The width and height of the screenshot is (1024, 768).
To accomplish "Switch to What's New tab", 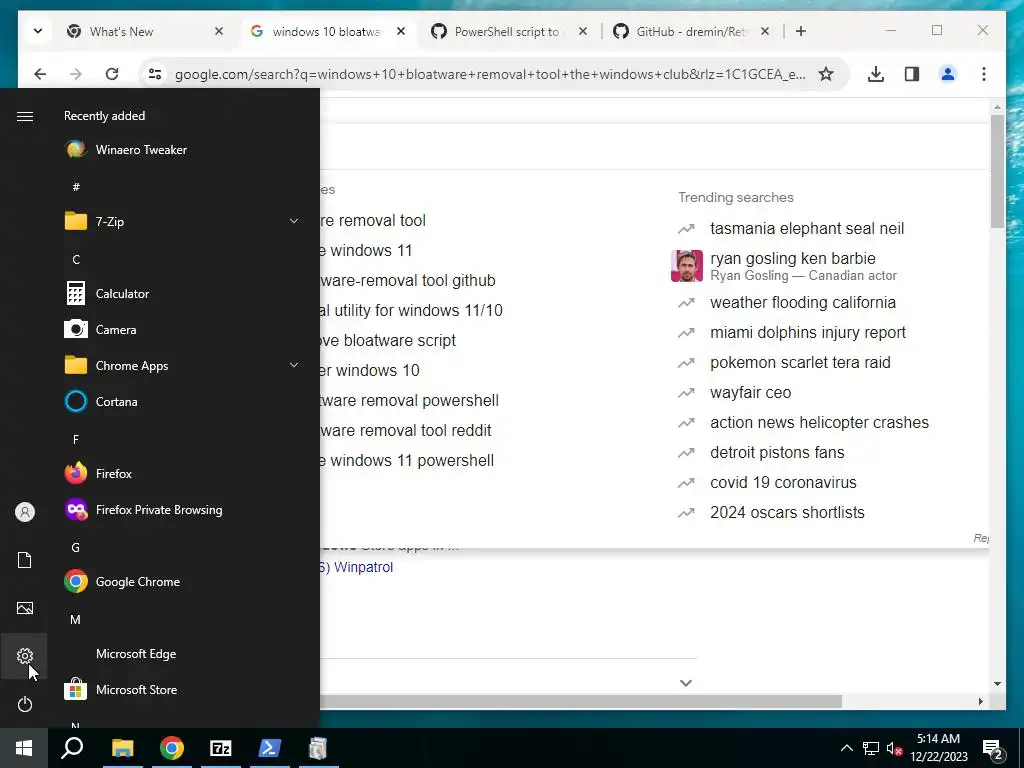I will click(144, 31).
